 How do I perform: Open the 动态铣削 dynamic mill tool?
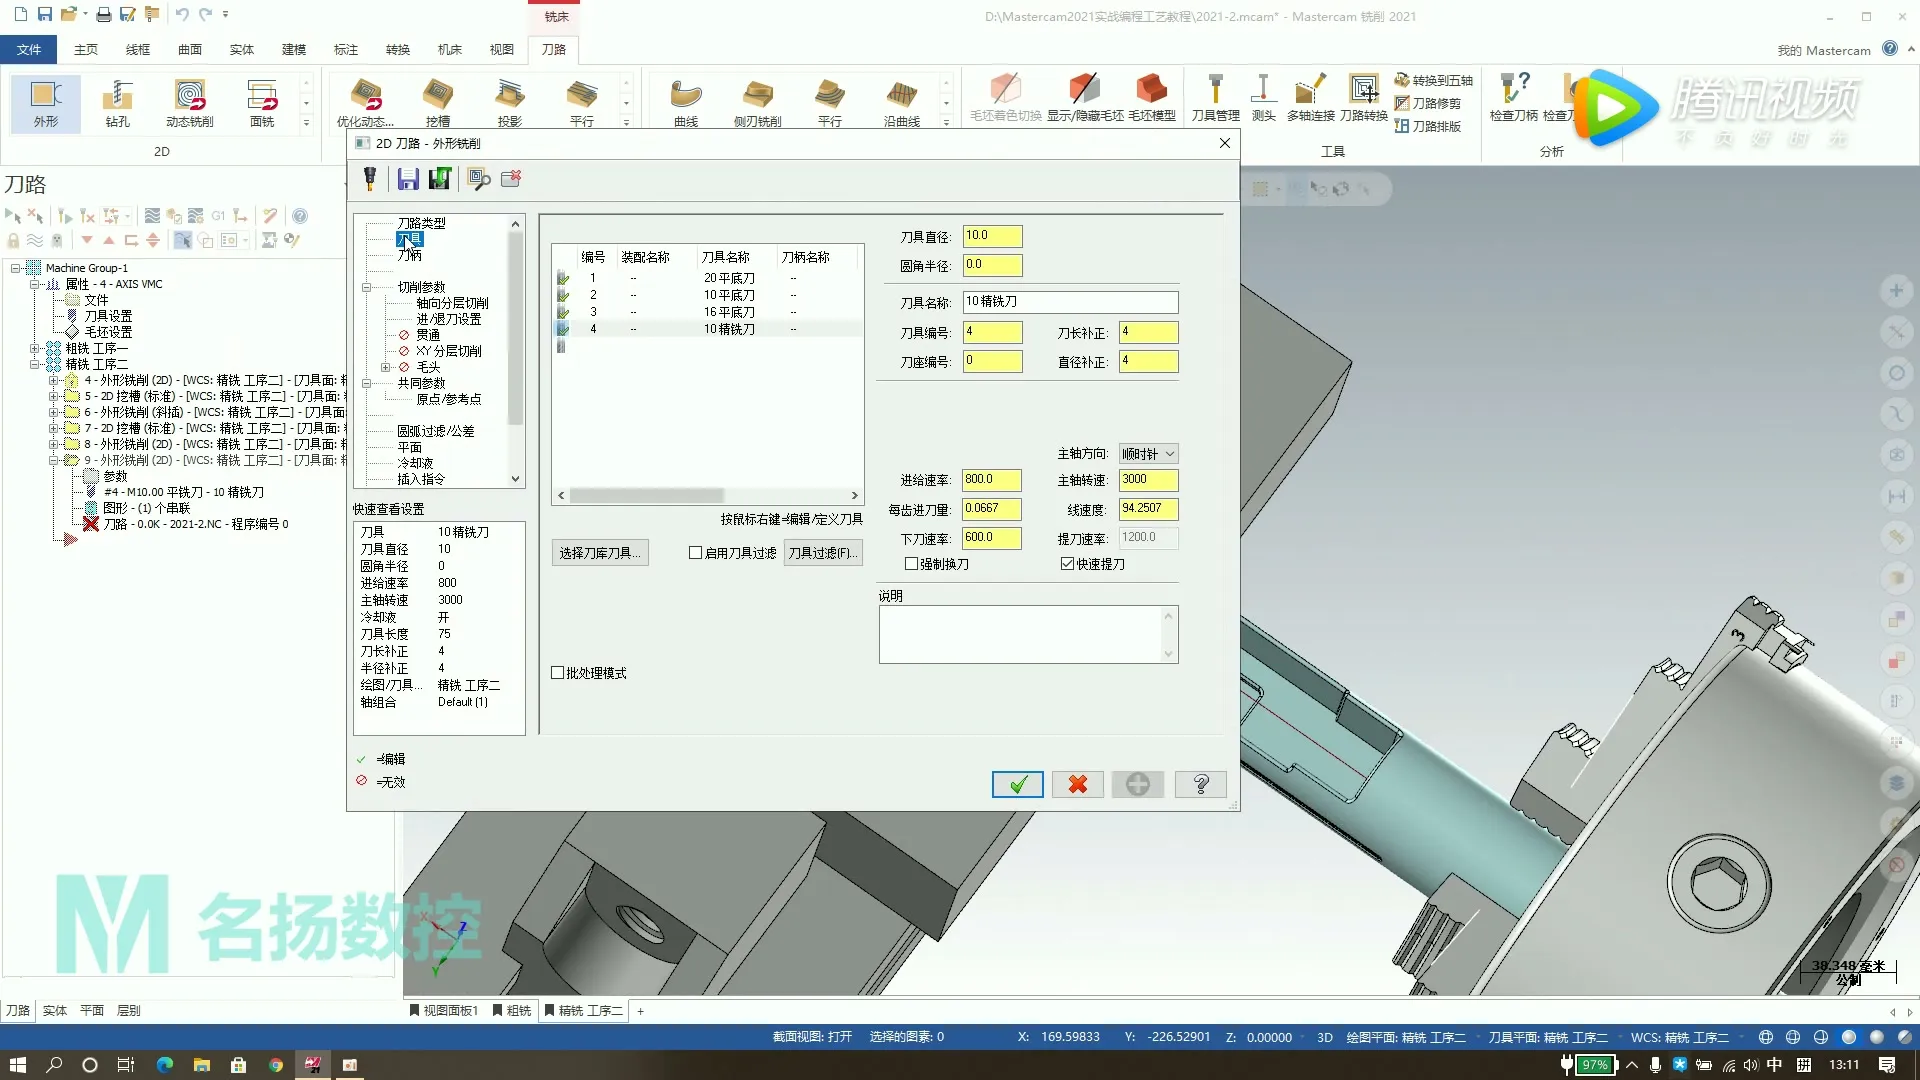pos(189,102)
